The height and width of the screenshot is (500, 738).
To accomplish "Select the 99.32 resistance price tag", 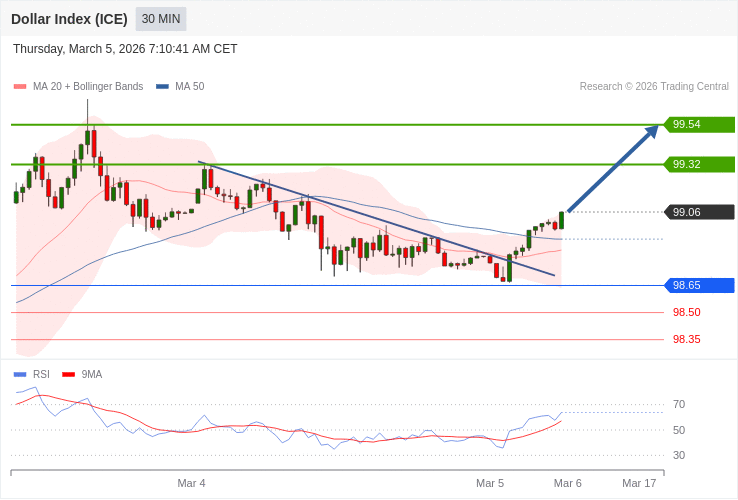I will coord(699,164).
